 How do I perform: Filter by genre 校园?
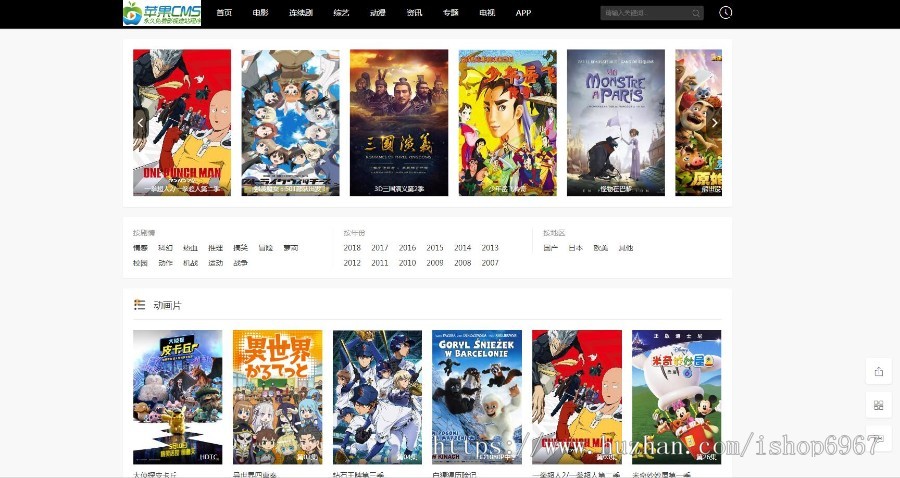[141, 263]
